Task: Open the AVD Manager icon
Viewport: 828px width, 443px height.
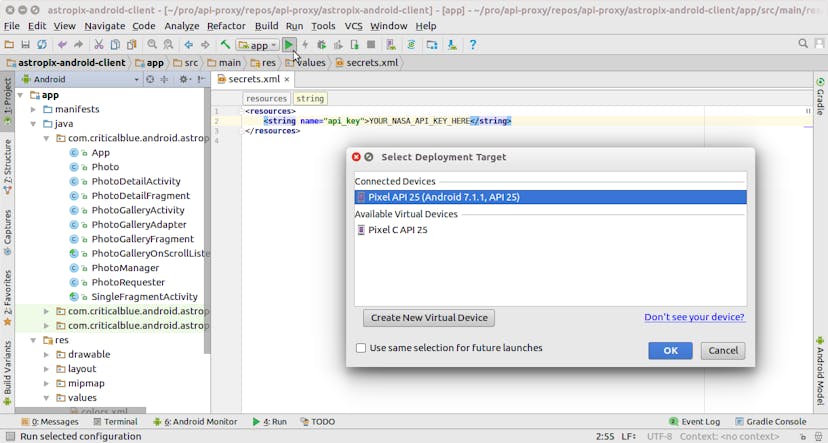Action: (x=391, y=45)
